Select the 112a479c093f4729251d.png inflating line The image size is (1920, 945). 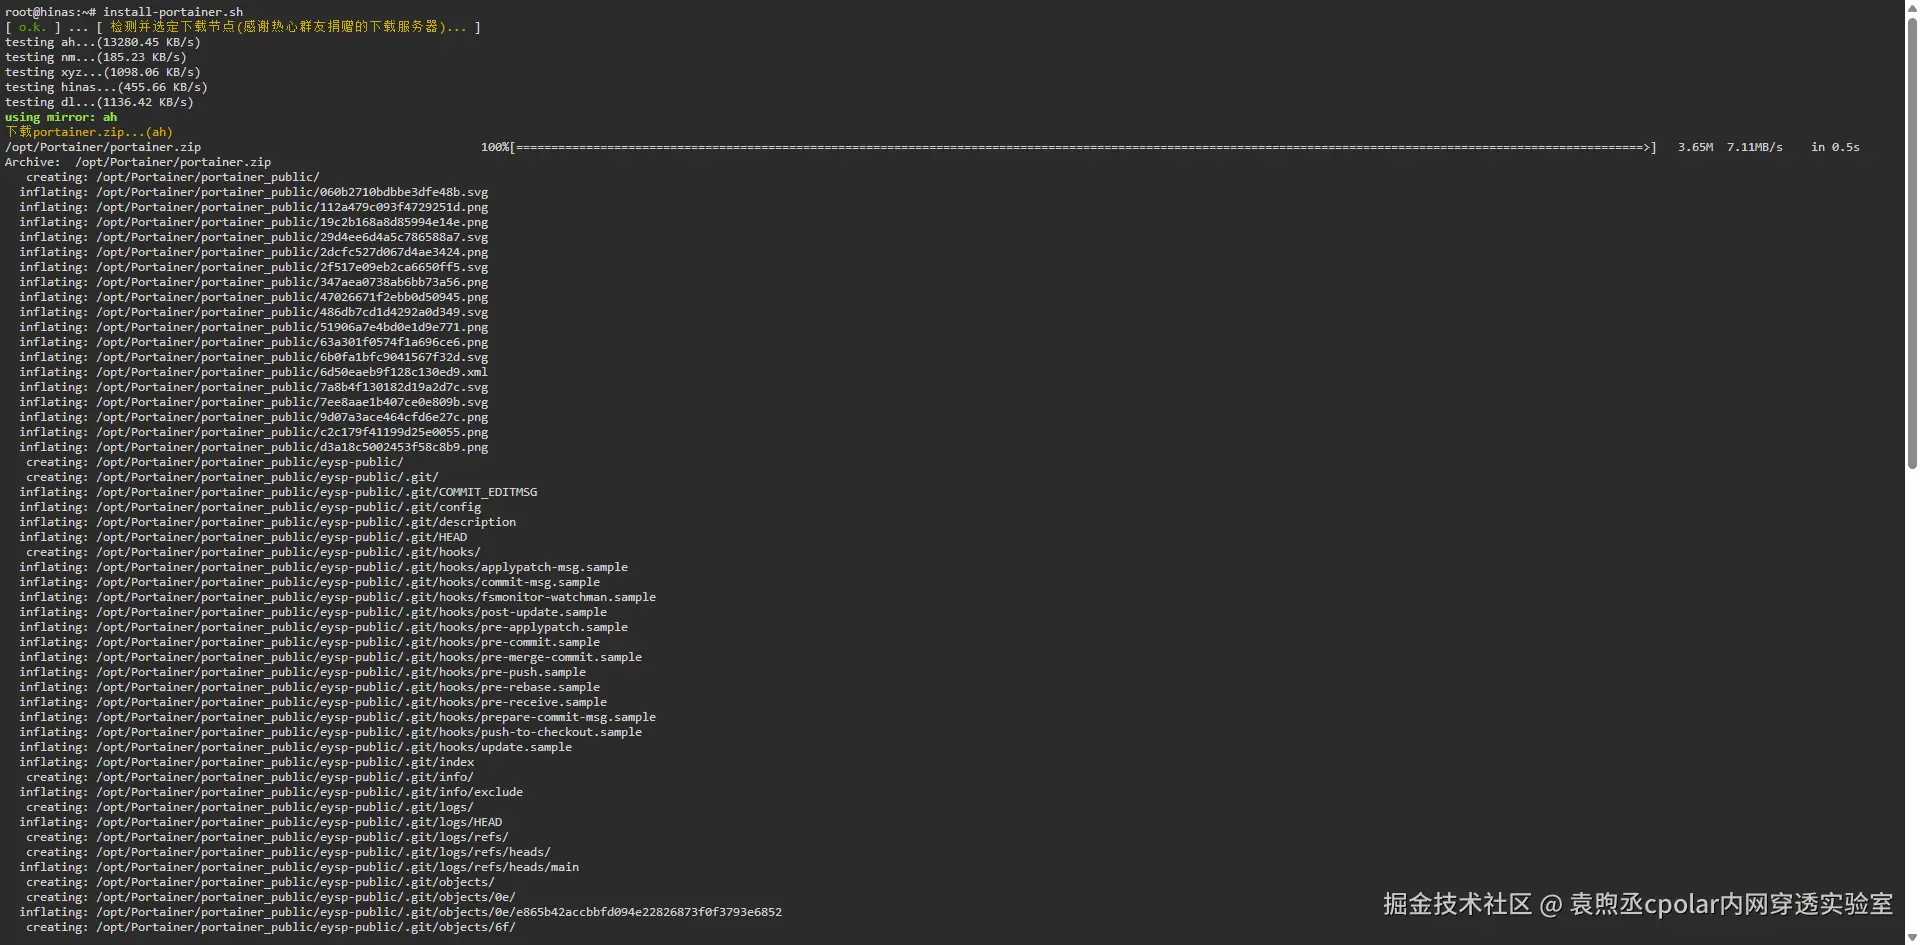click(254, 207)
